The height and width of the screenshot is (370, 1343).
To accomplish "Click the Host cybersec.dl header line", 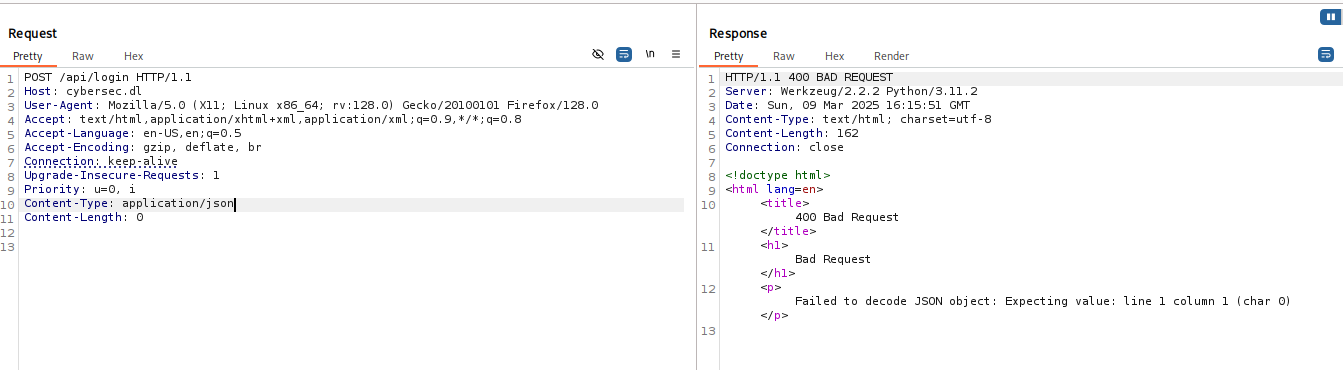I will tap(70, 91).
